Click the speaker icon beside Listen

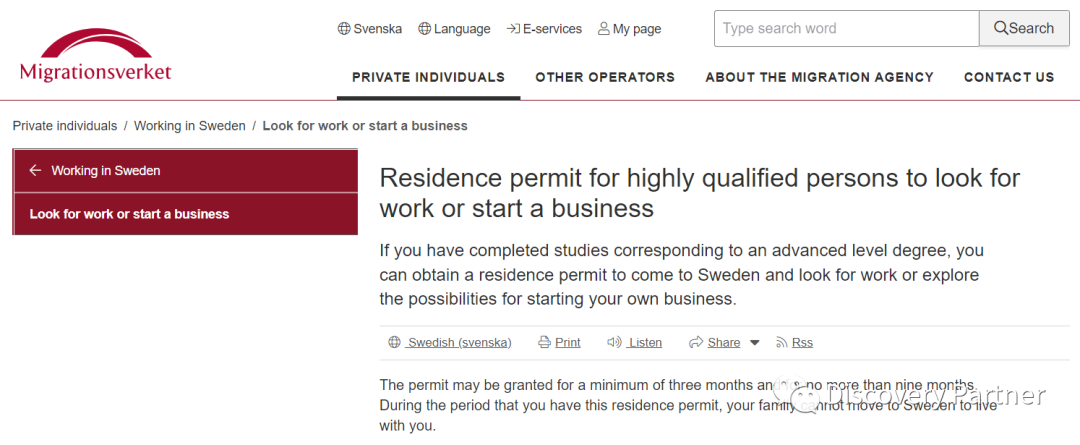click(x=614, y=342)
